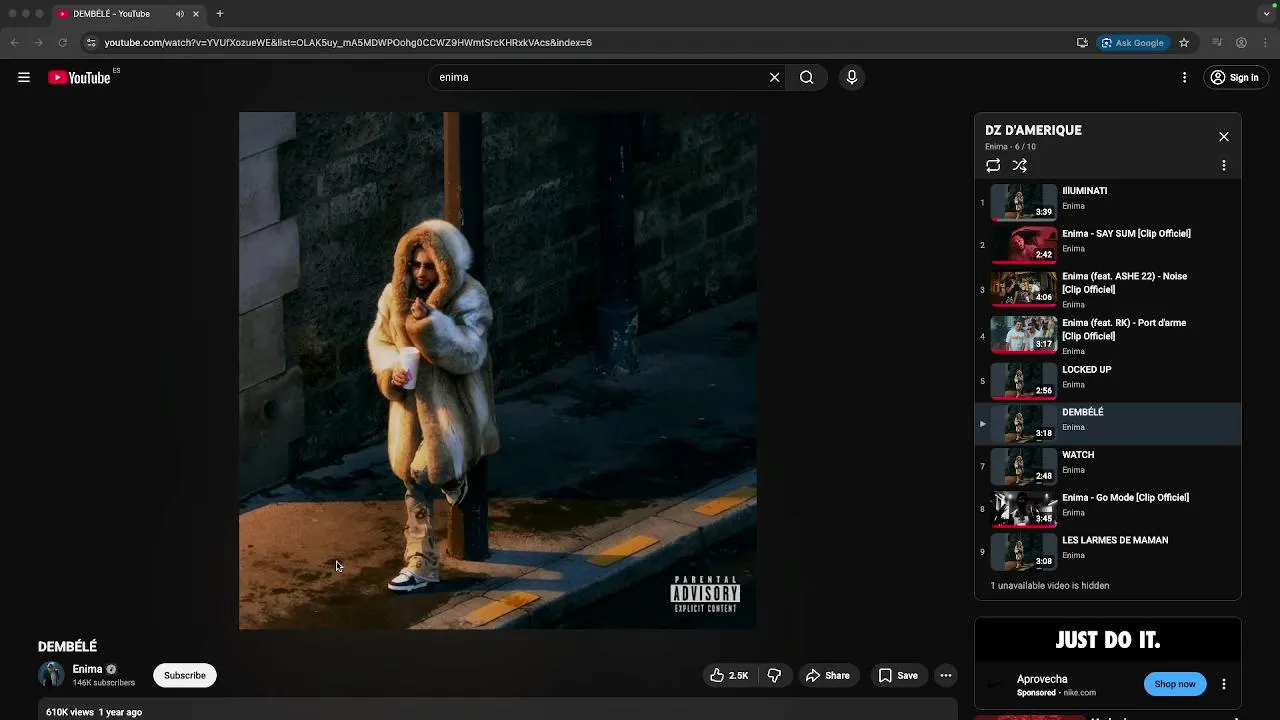Viewport: 1280px width, 720px height.
Task: Reload the page in browser
Action: 62,43
